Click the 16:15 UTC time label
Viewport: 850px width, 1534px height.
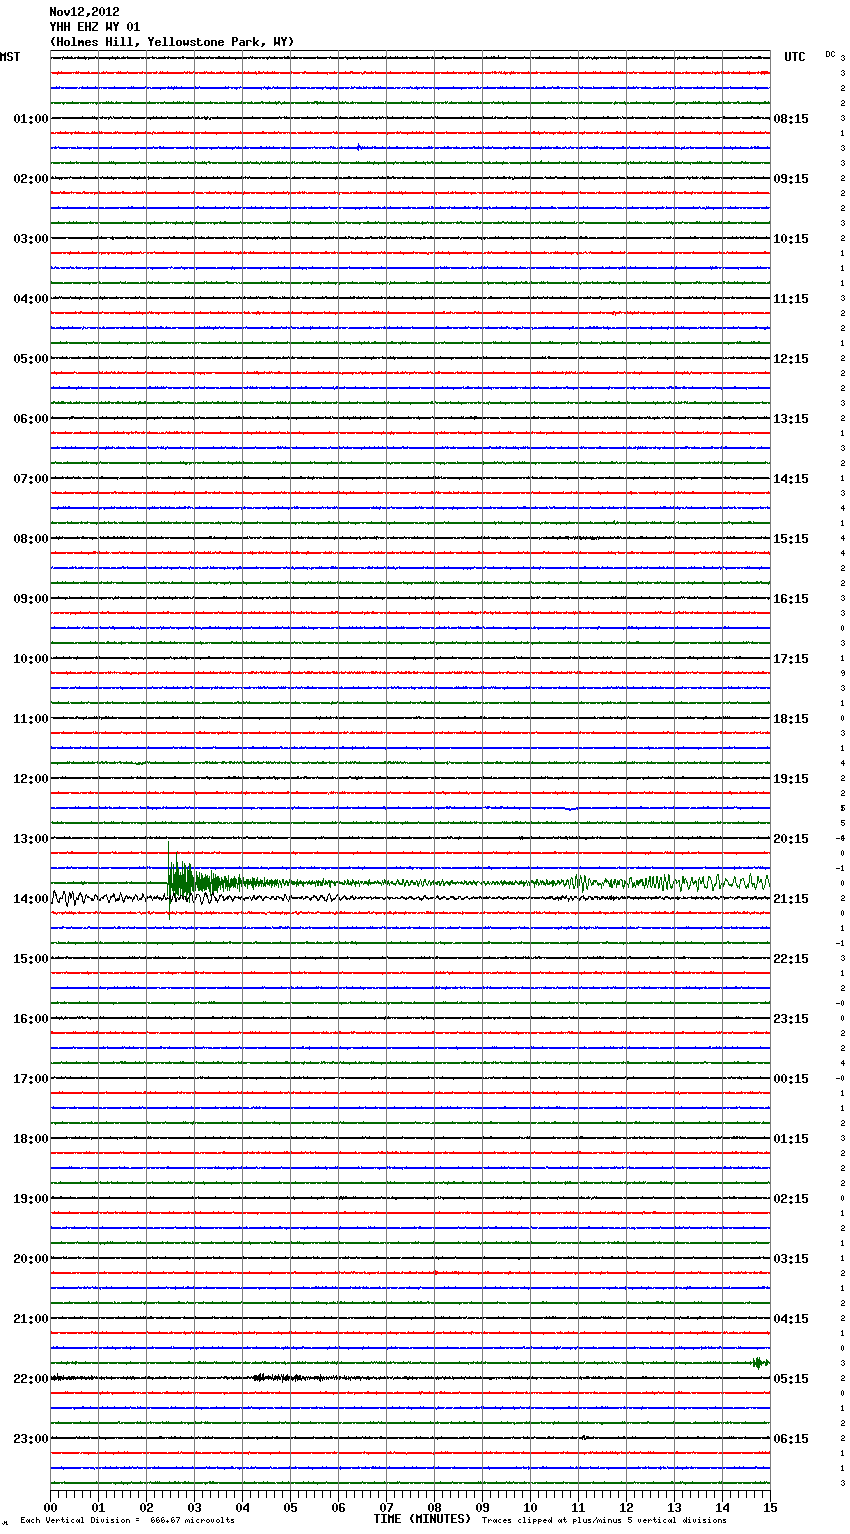[x=791, y=599]
